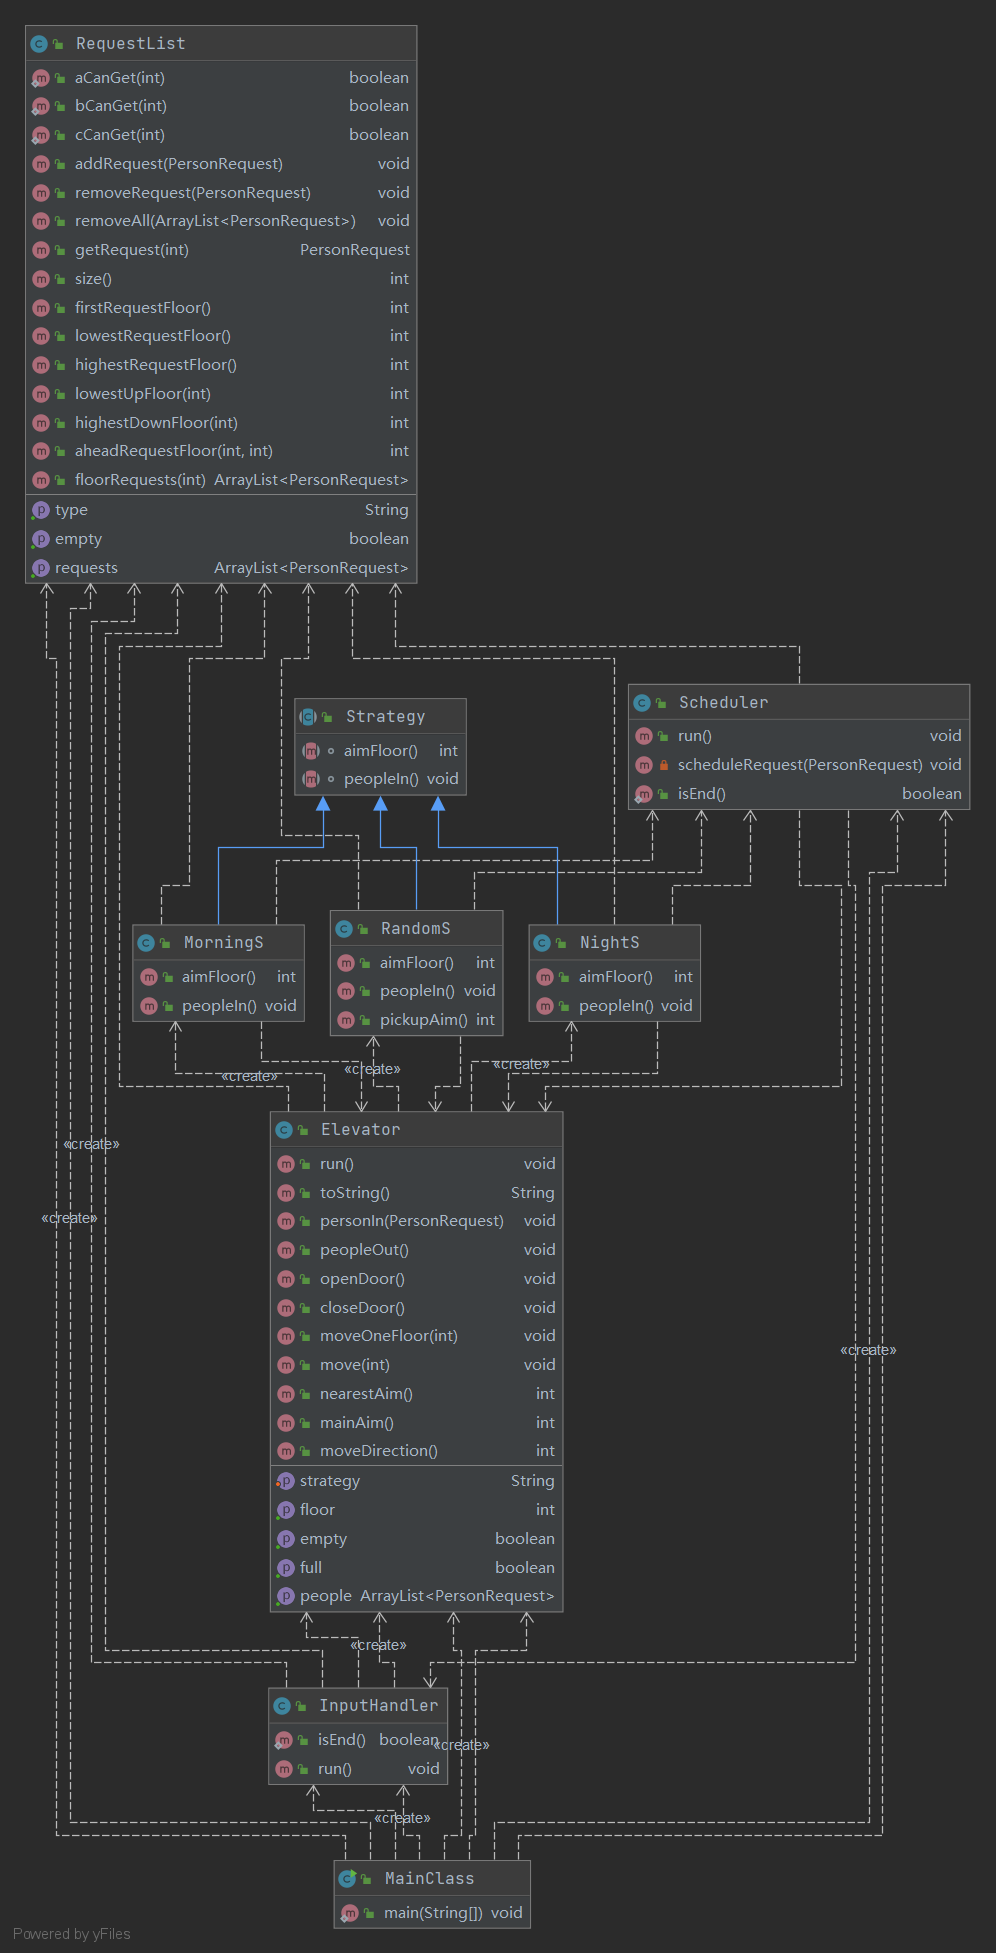Click the Powered by yFiles text
The image size is (996, 1953).
coord(72,1934)
